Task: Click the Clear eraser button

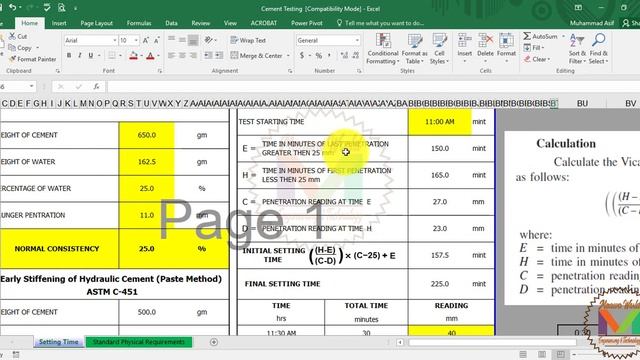Action: point(537,59)
